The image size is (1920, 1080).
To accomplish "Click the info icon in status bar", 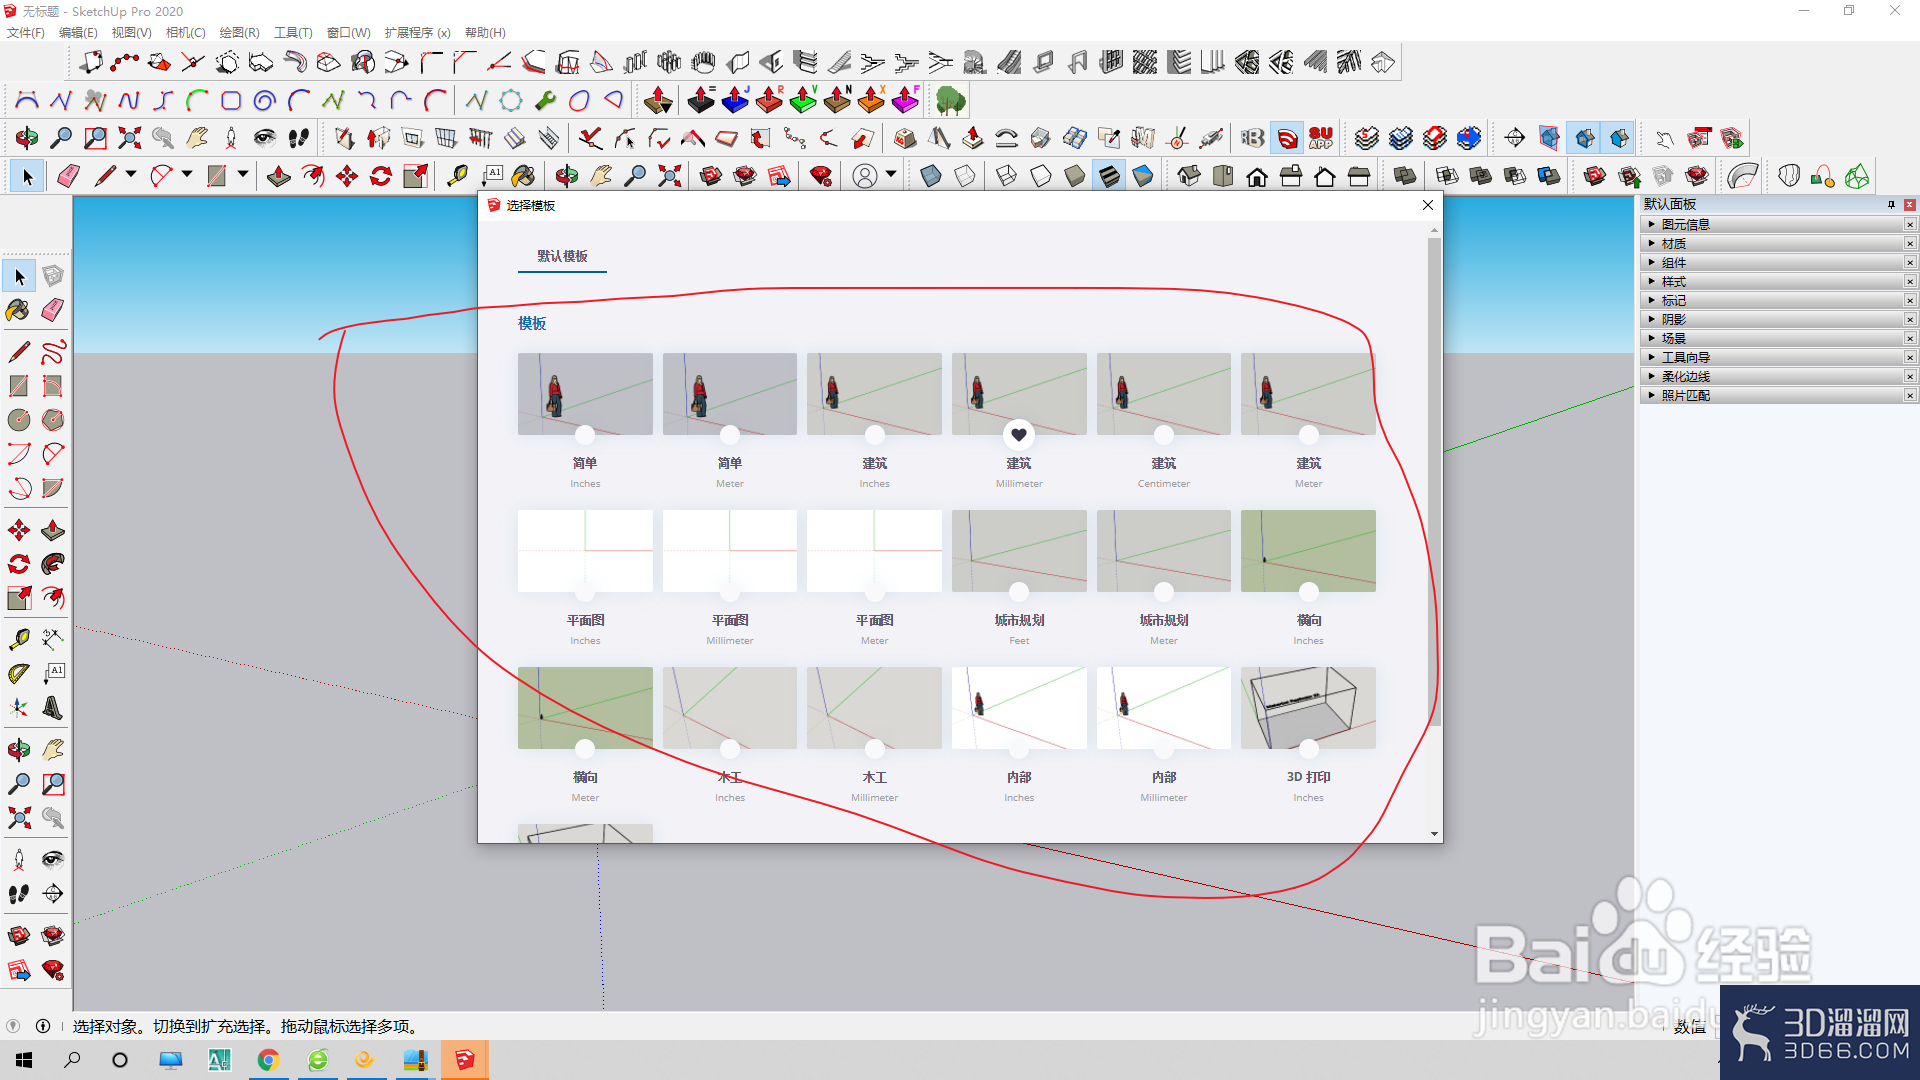I will tap(43, 1026).
